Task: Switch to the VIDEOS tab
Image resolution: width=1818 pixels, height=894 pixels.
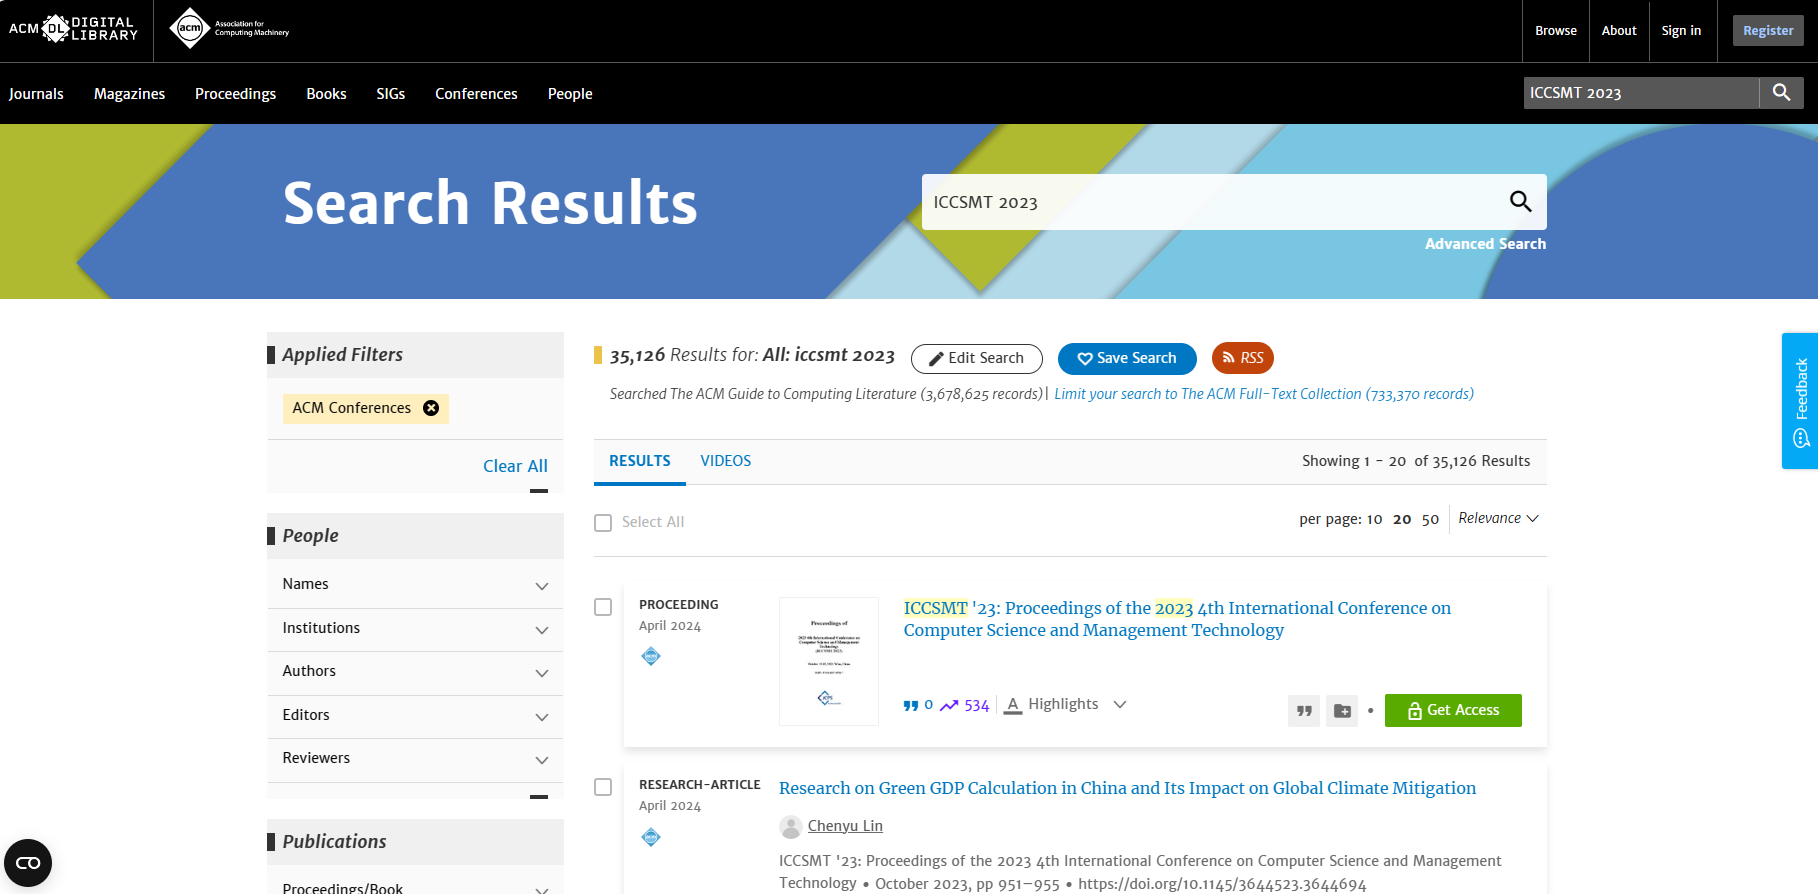Action: click(x=725, y=461)
